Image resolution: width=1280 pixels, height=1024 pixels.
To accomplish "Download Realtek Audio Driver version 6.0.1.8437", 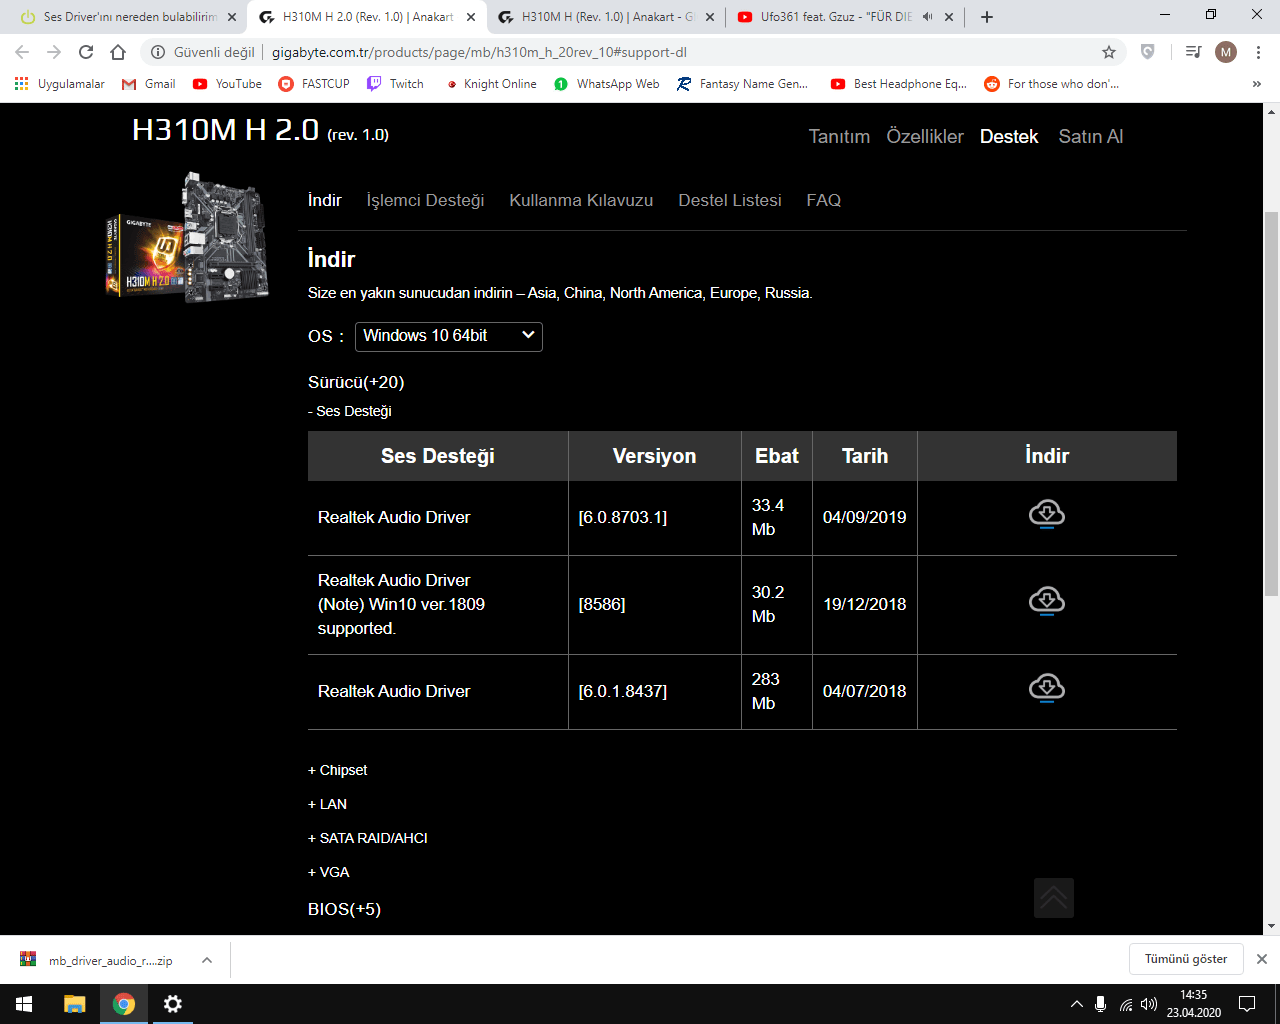I will (x=1047, y=689).
